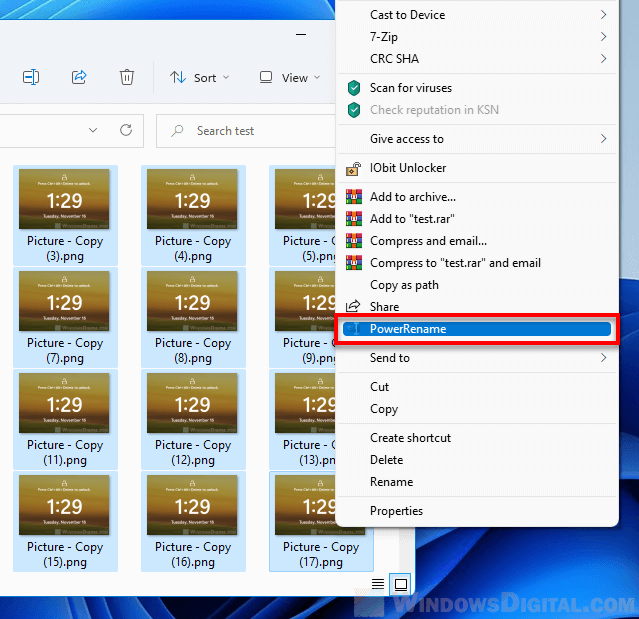639x619 pixels.
Task: Open Properties from the context menu
Action: tap(477, 511)
